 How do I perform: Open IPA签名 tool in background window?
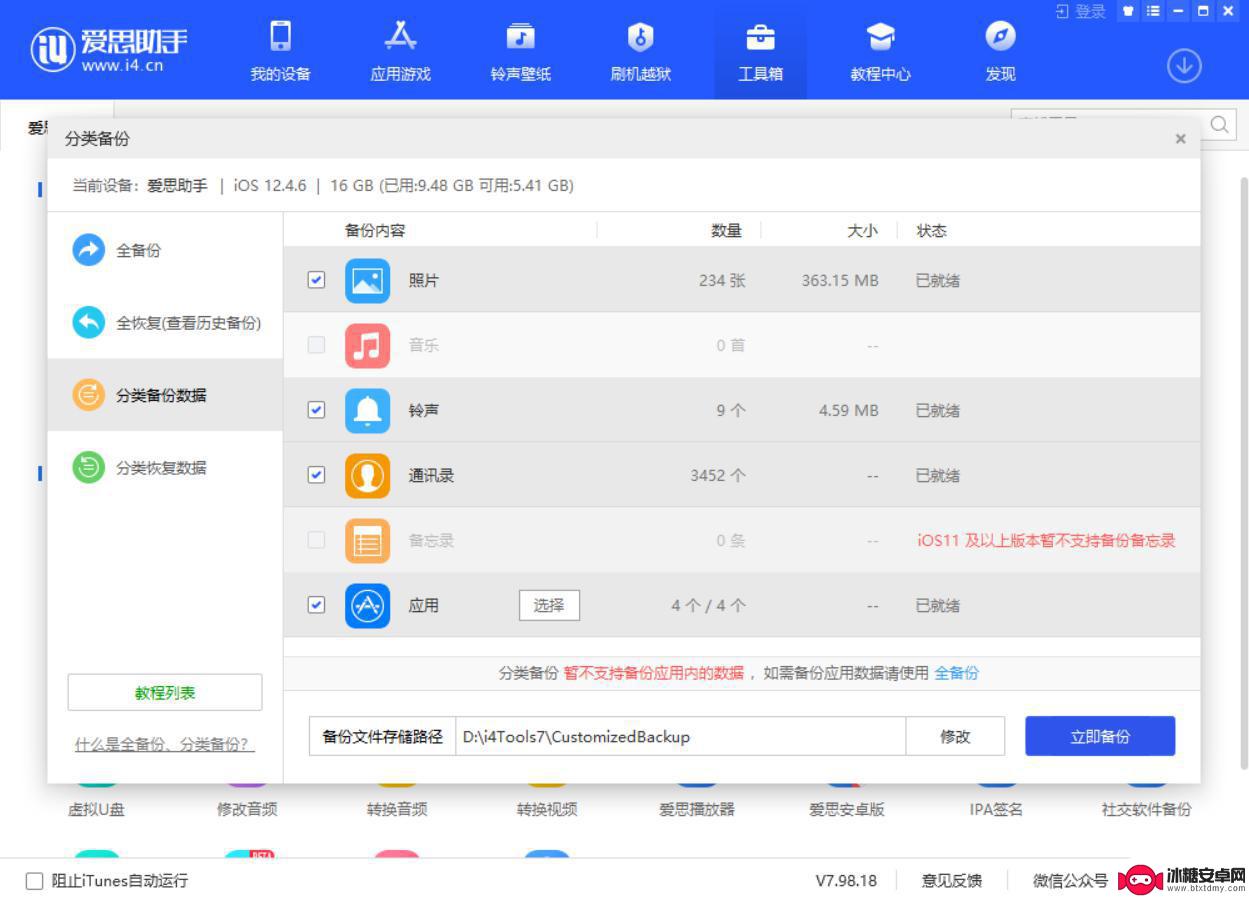click(996, 809)
